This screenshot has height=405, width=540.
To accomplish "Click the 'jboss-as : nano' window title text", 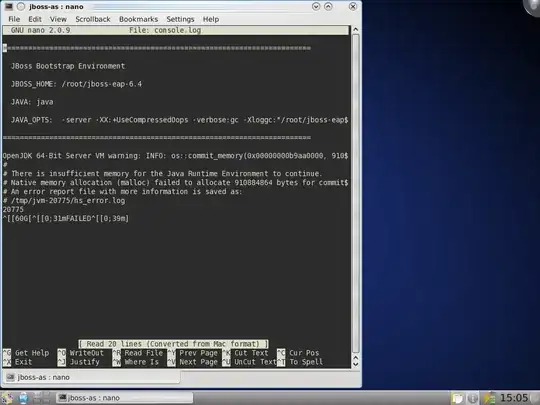I will coord(56,7).
